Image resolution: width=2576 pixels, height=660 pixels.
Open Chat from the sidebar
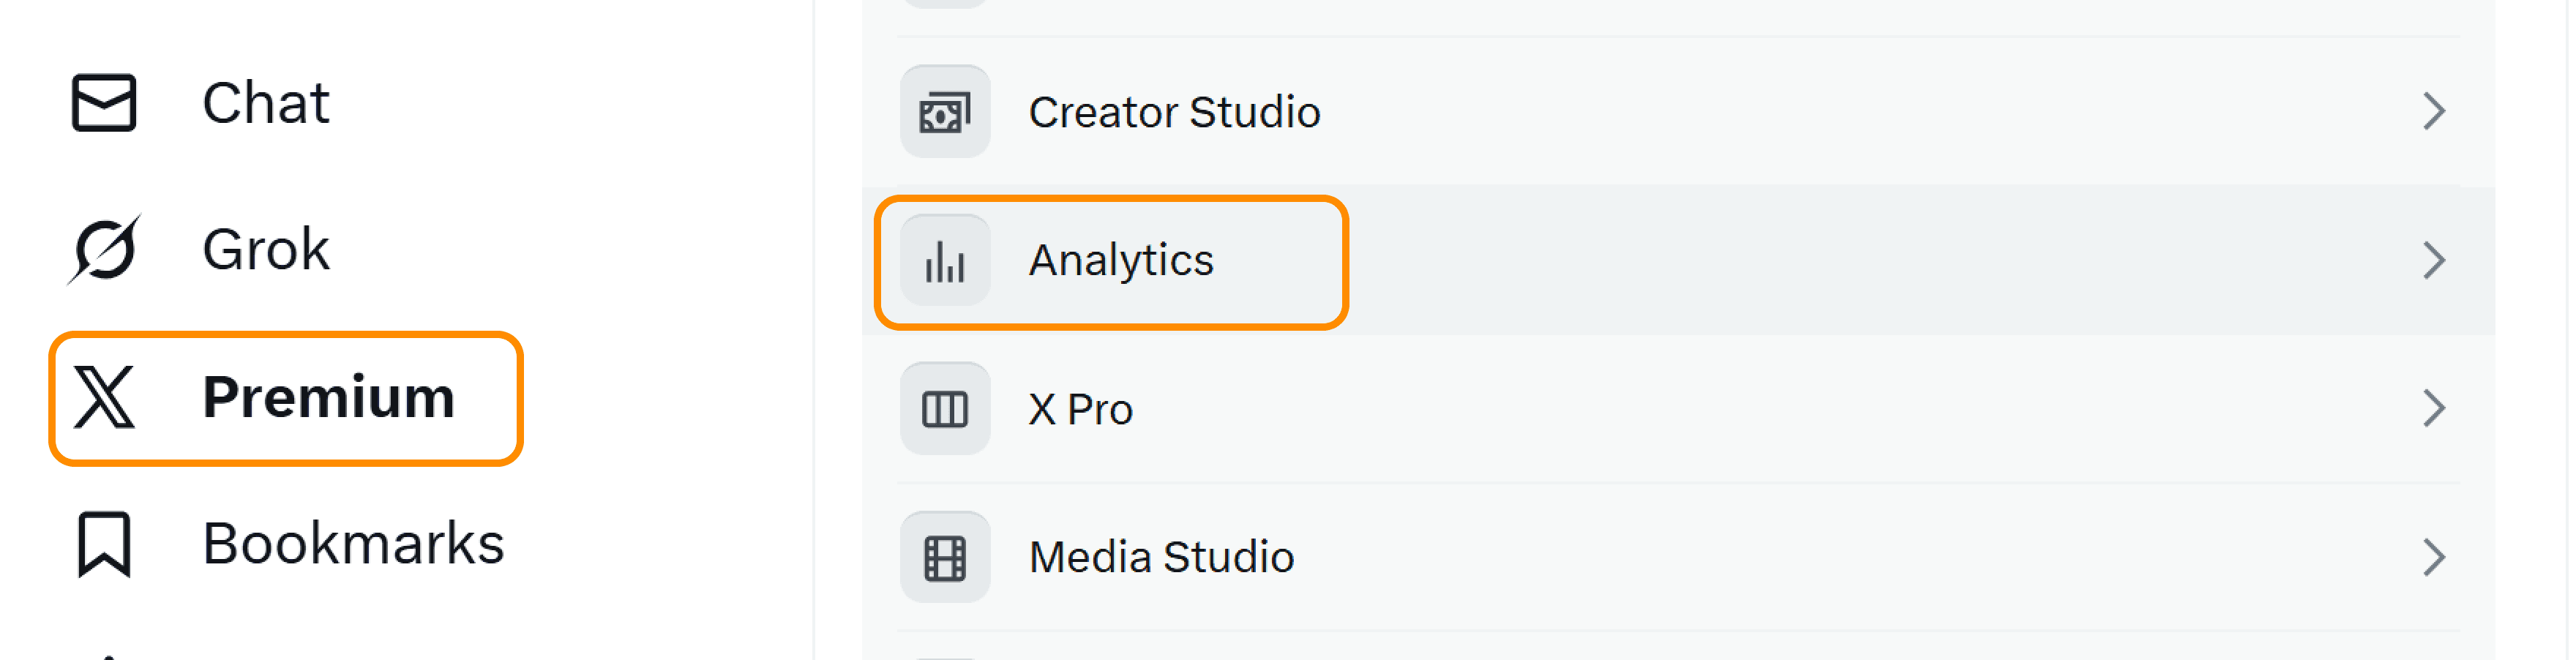click(265, 103)
